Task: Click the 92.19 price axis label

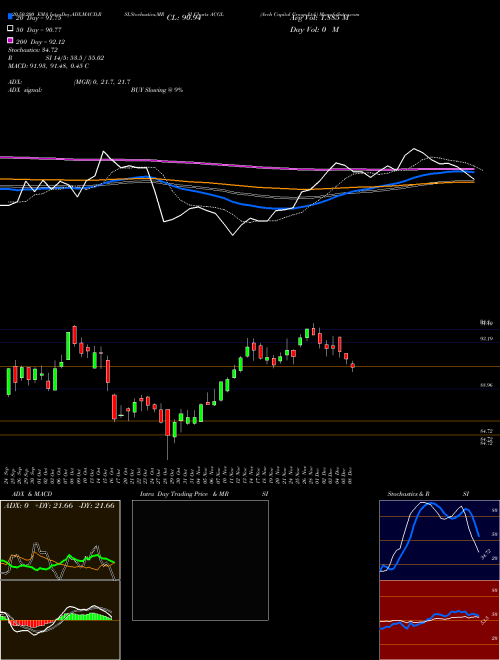Action: tap(486, 338)
